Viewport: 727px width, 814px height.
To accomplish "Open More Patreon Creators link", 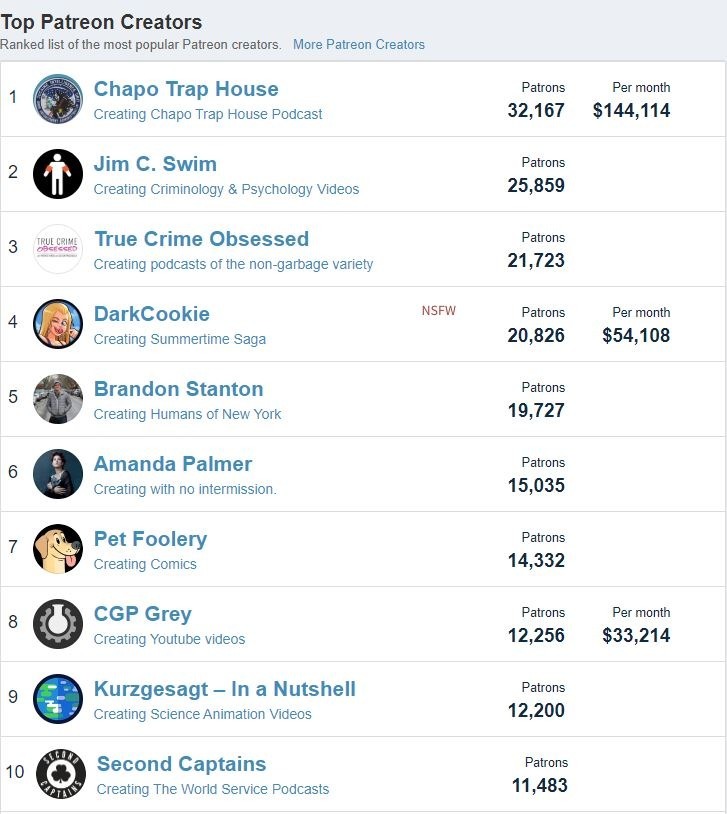I will coord(359,45).
